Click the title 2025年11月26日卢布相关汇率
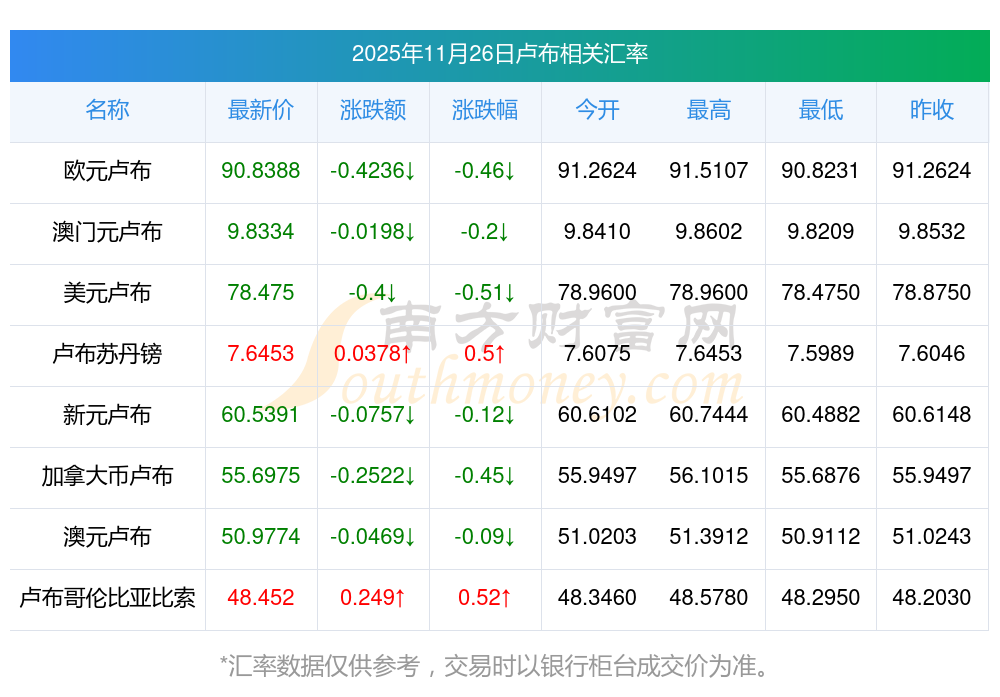 point(499,54)
